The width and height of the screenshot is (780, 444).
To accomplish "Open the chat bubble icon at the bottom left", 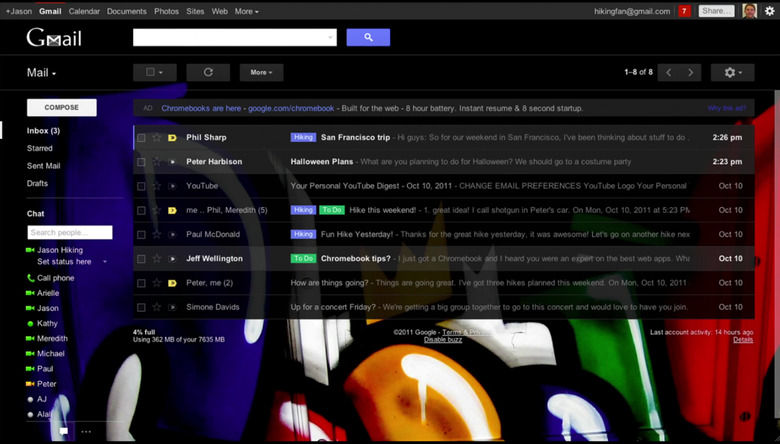I will pos(64,431).
